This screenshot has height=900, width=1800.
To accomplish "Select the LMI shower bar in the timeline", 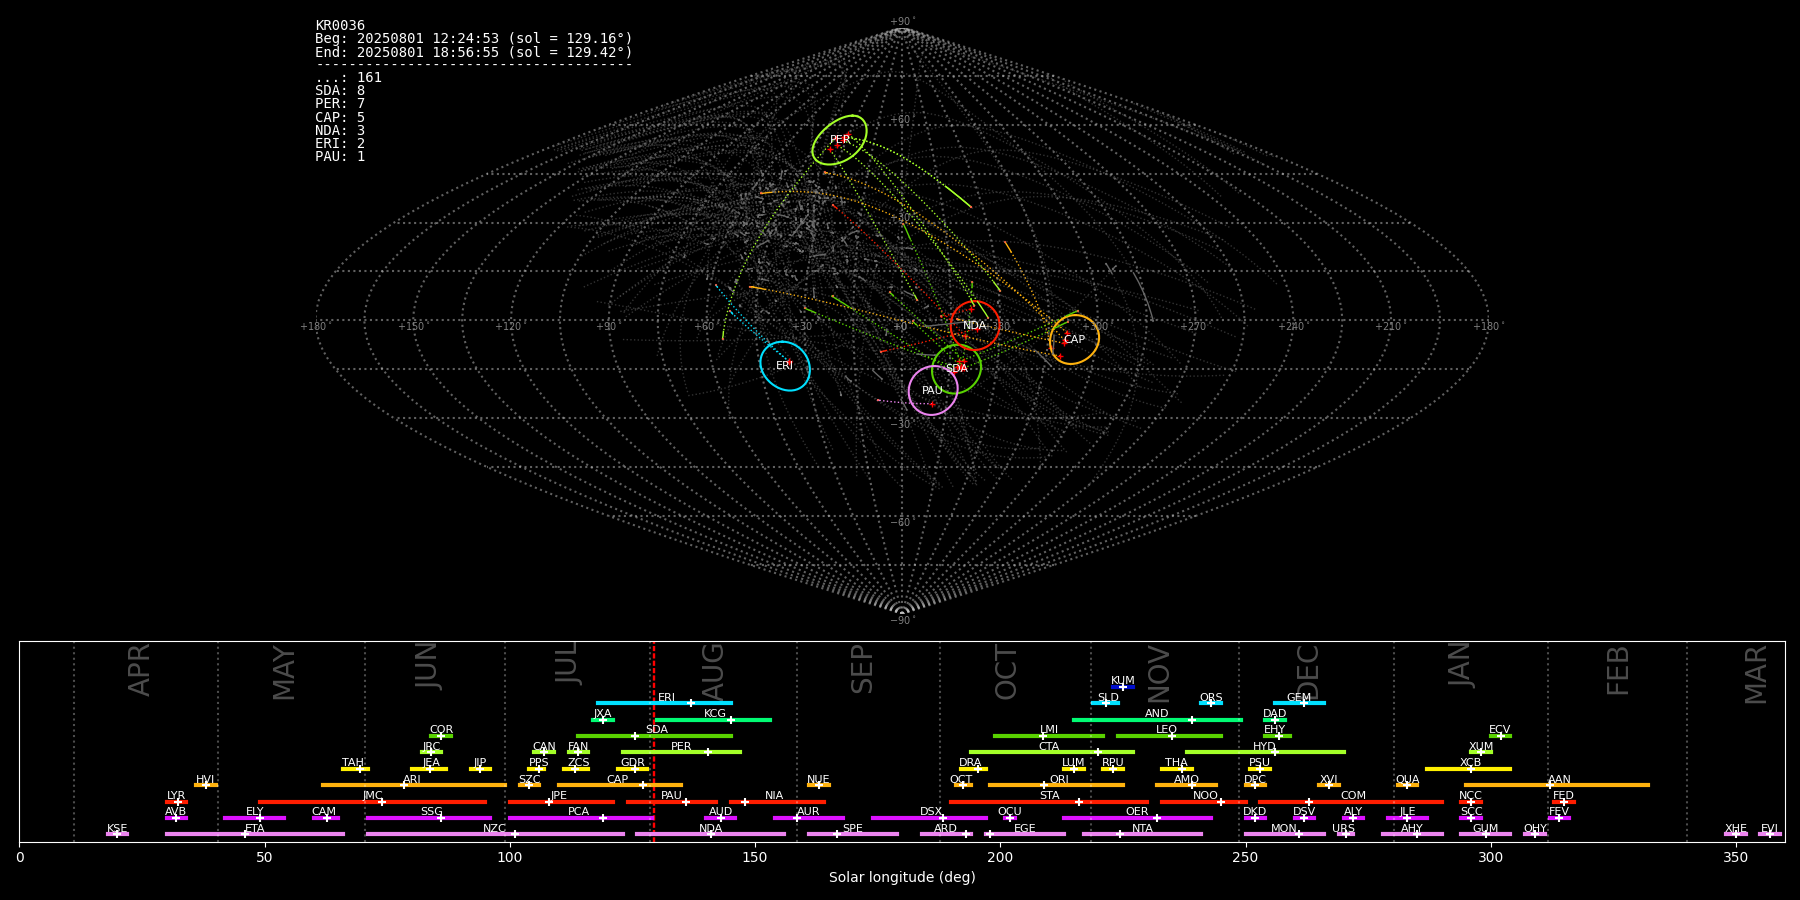I will click(x=1049, y=735).
